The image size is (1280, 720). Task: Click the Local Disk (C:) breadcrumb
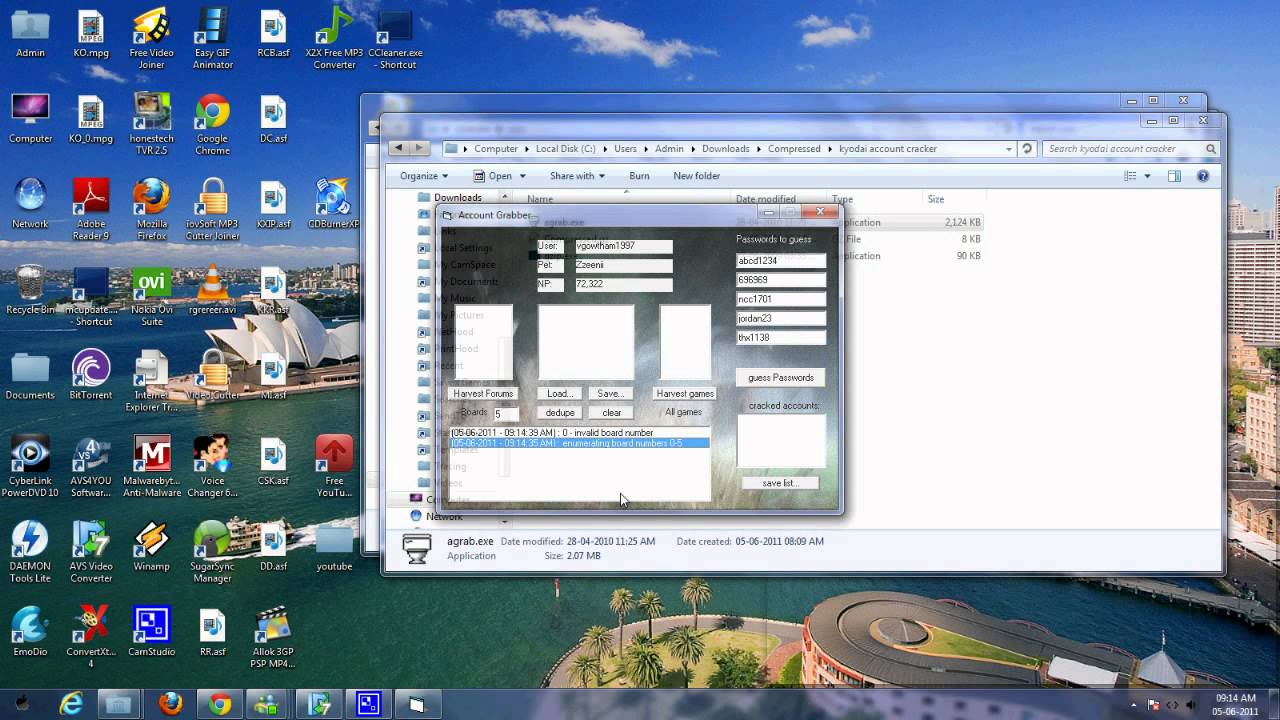565,149
